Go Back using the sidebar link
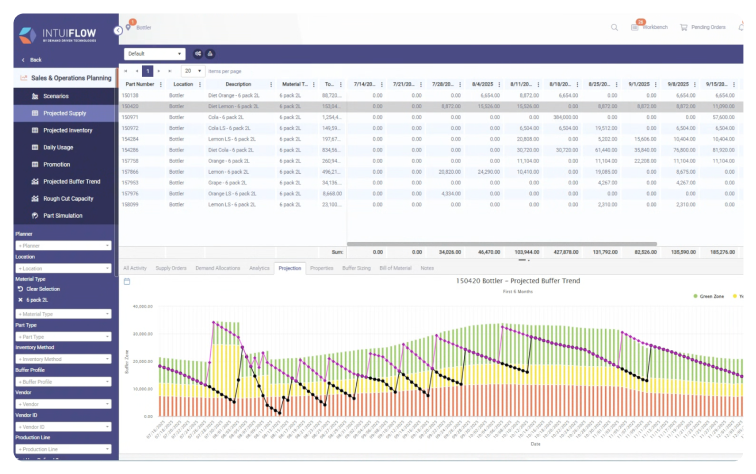Screen dimensions: 756x474 [32, 60]
